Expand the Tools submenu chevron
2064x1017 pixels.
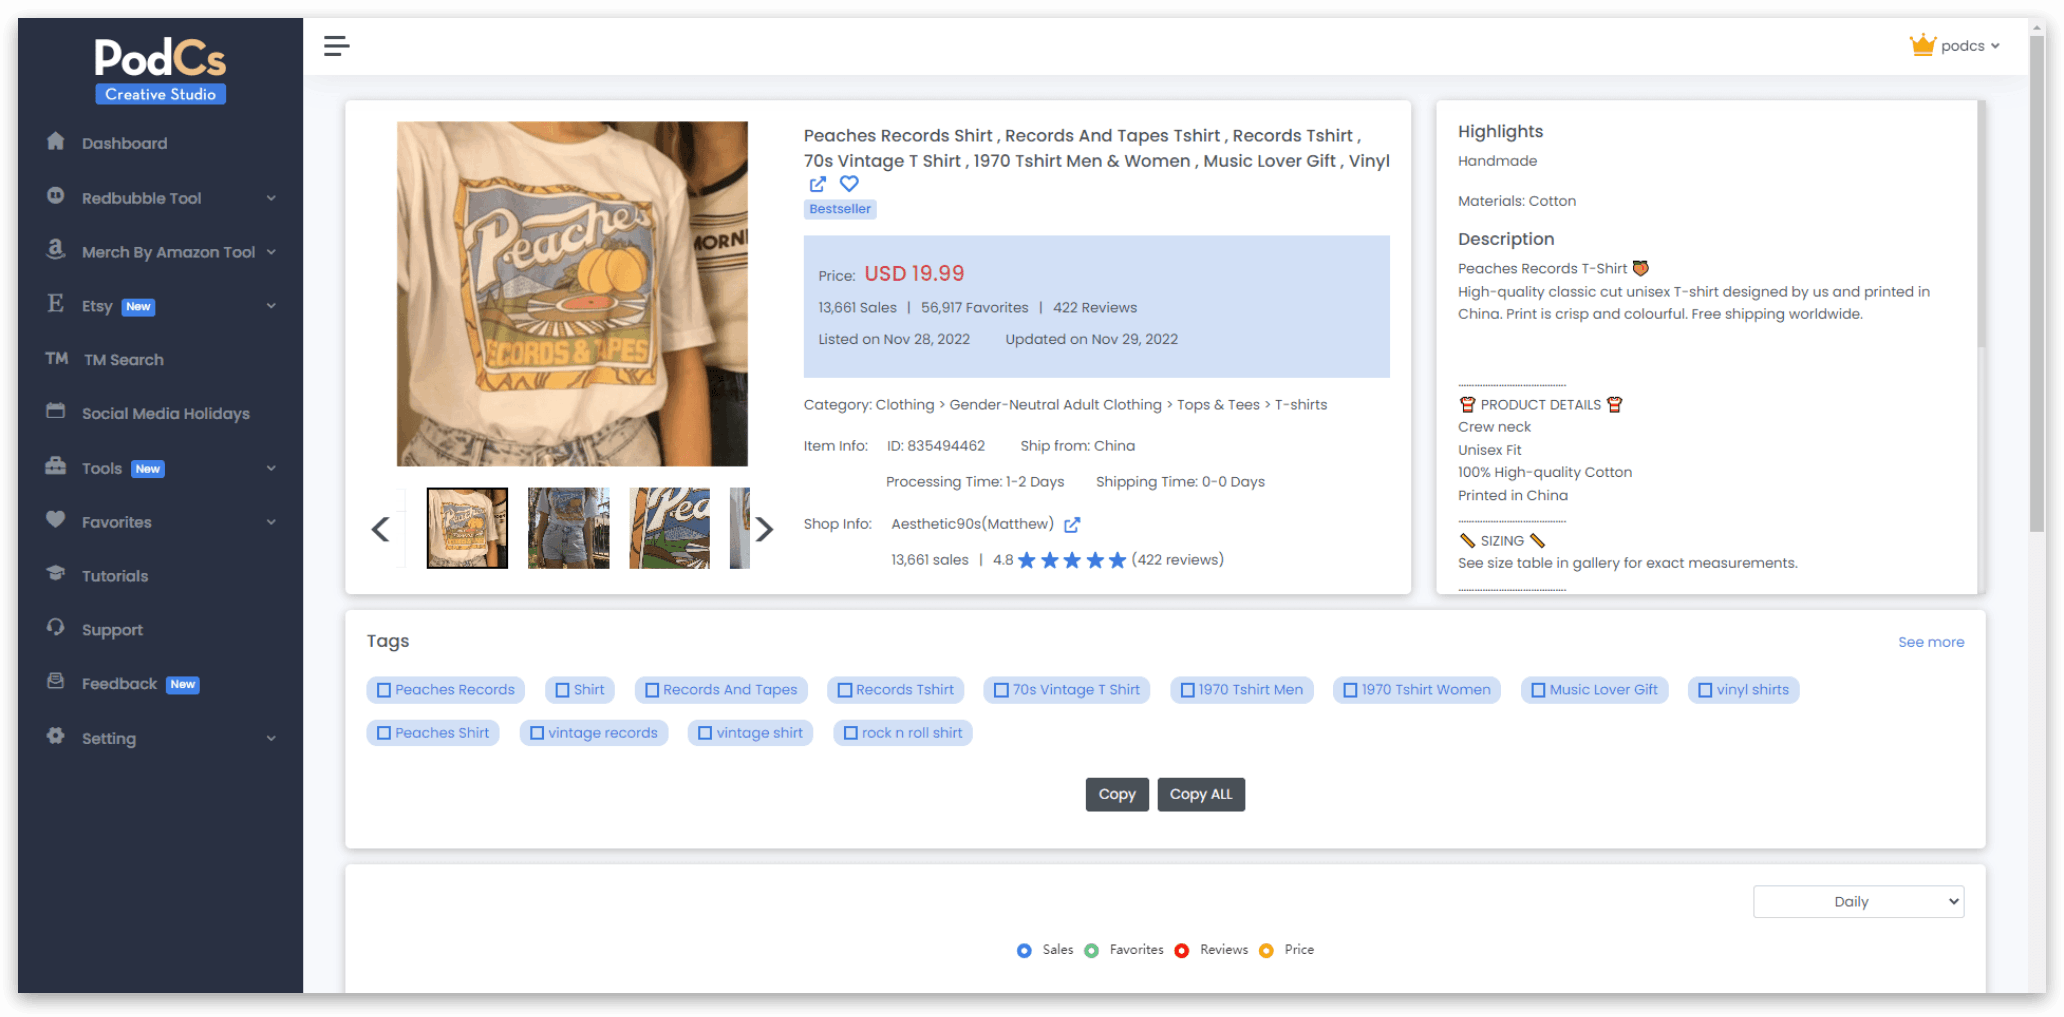(x=271, y=468)
